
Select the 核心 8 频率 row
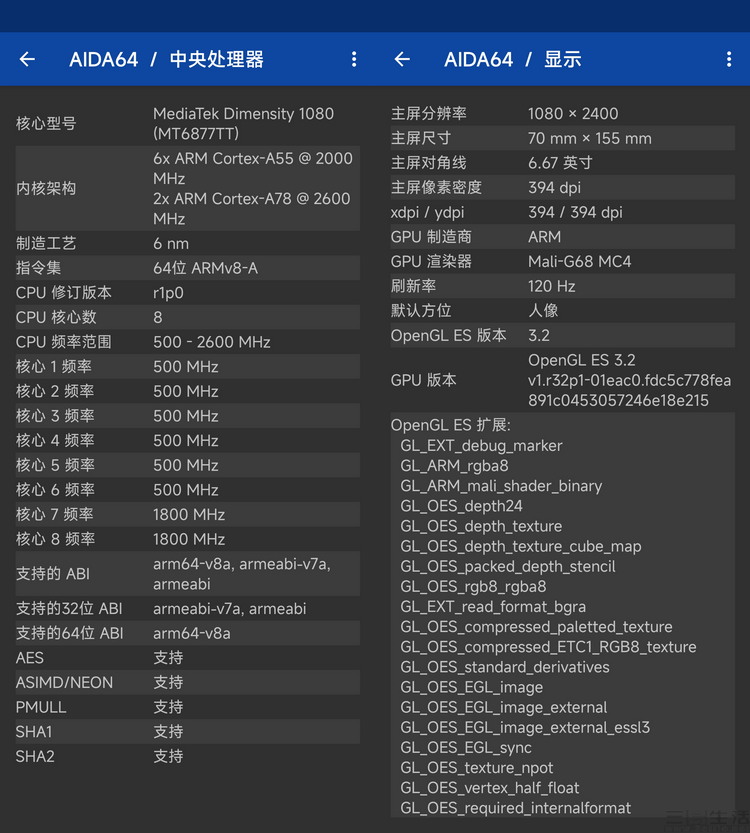(x=188, y=539)
